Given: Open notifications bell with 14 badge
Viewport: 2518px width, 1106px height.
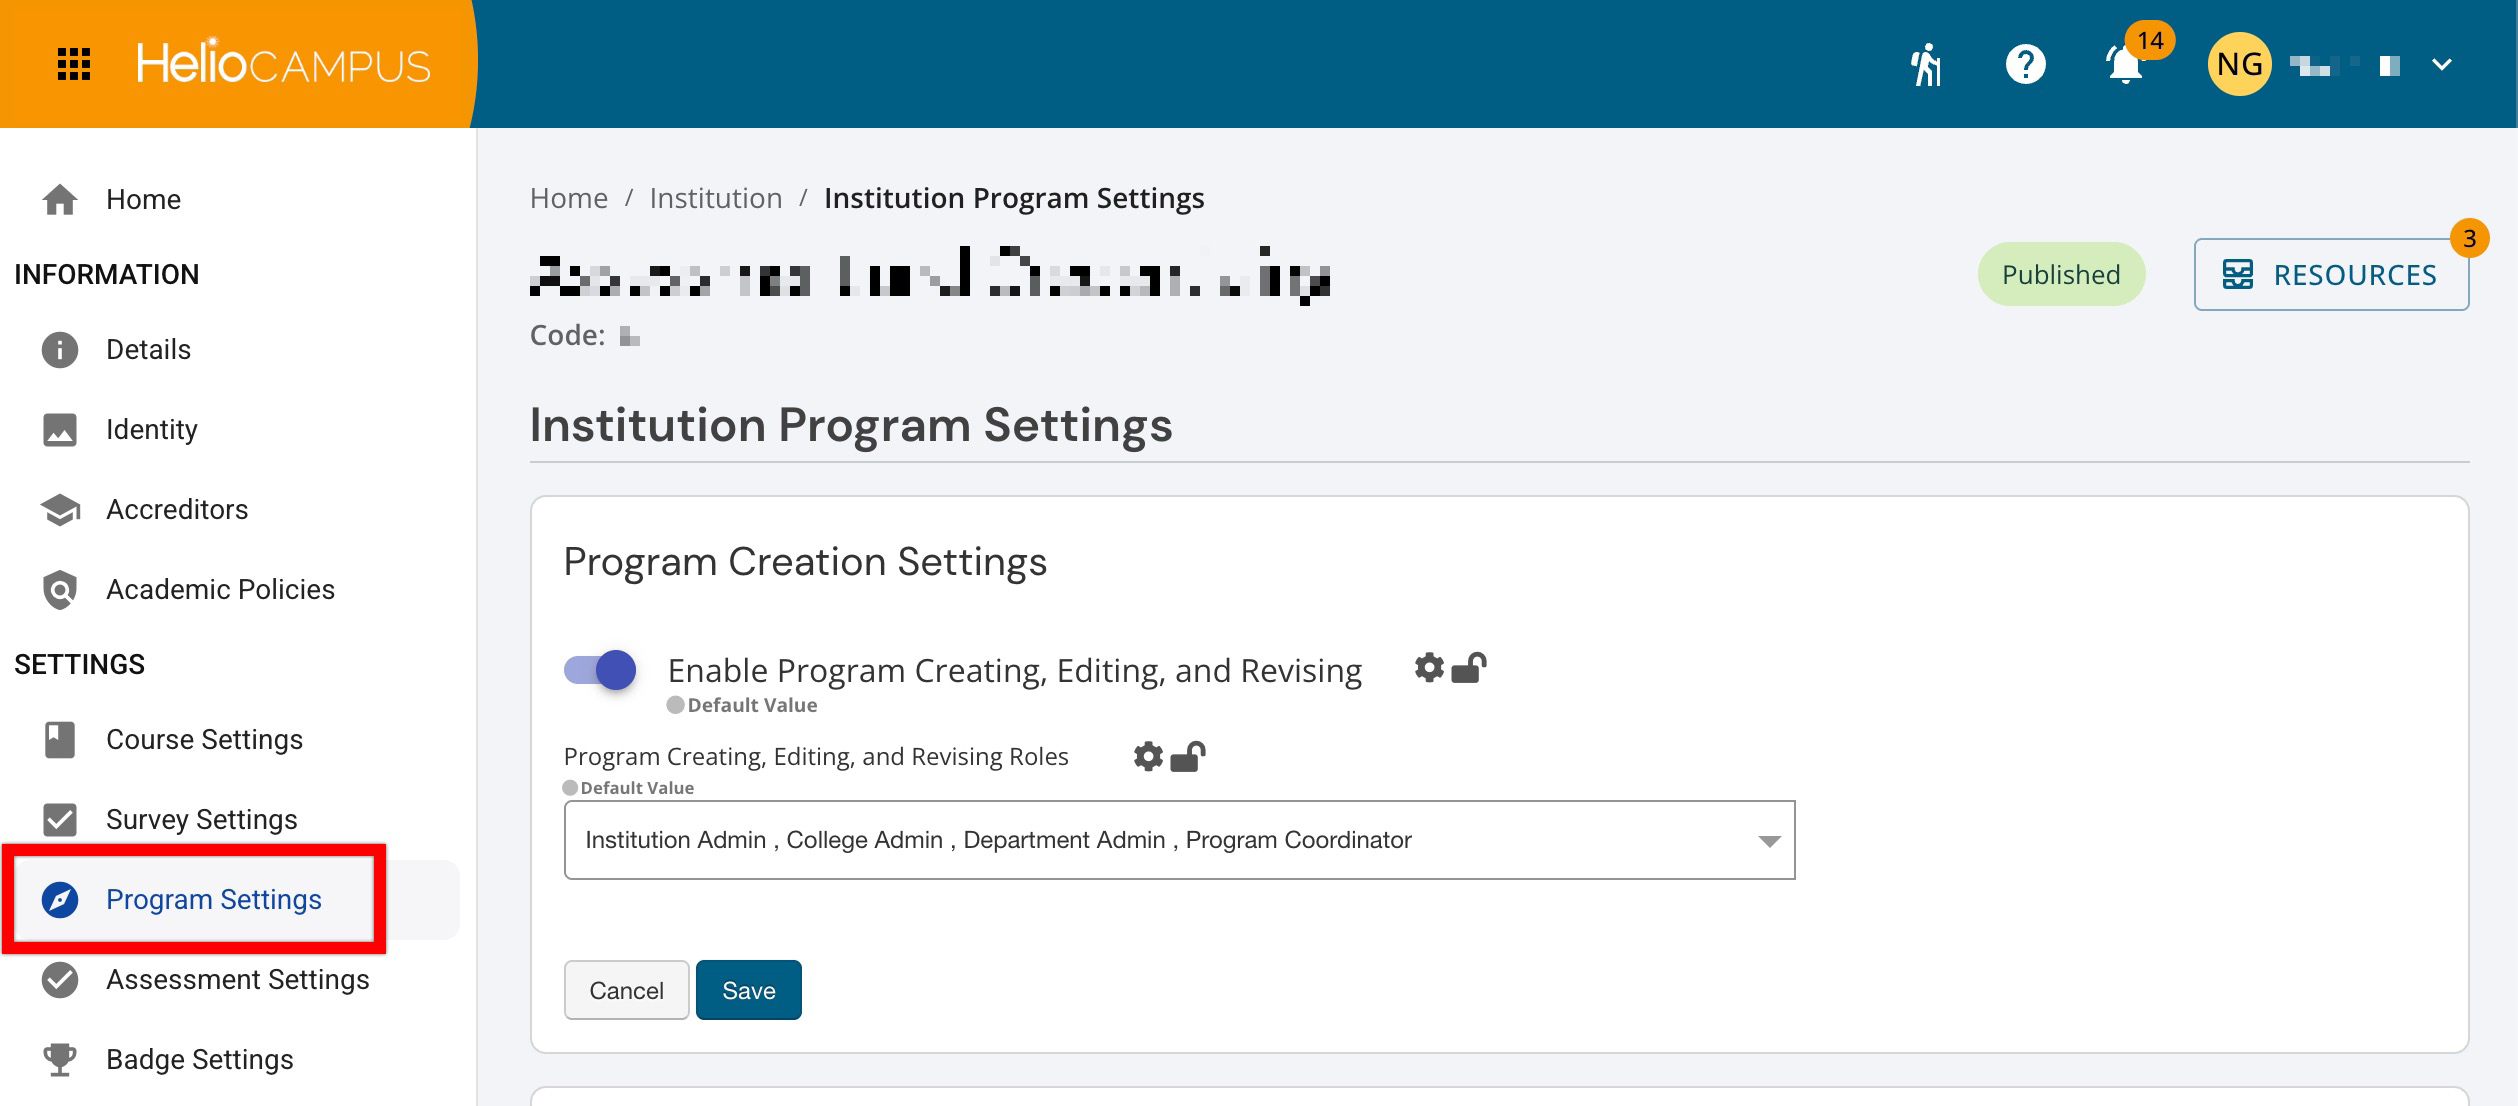Looking at the screenshot, I should pyautogui.click(x=2125, y=65).
